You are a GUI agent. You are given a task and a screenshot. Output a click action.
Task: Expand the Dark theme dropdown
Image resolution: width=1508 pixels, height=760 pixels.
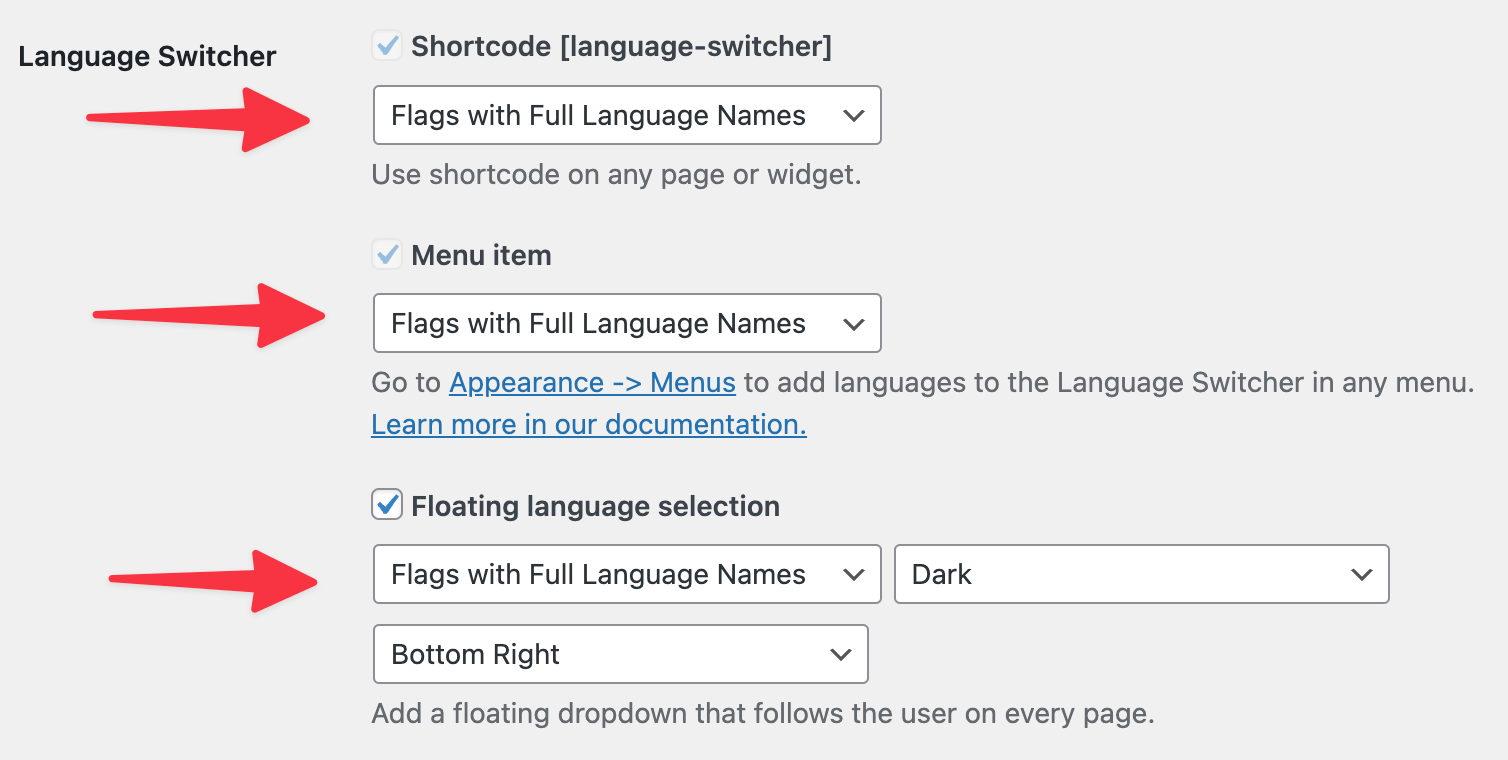pyautogui.click(x=1141, y=574)
